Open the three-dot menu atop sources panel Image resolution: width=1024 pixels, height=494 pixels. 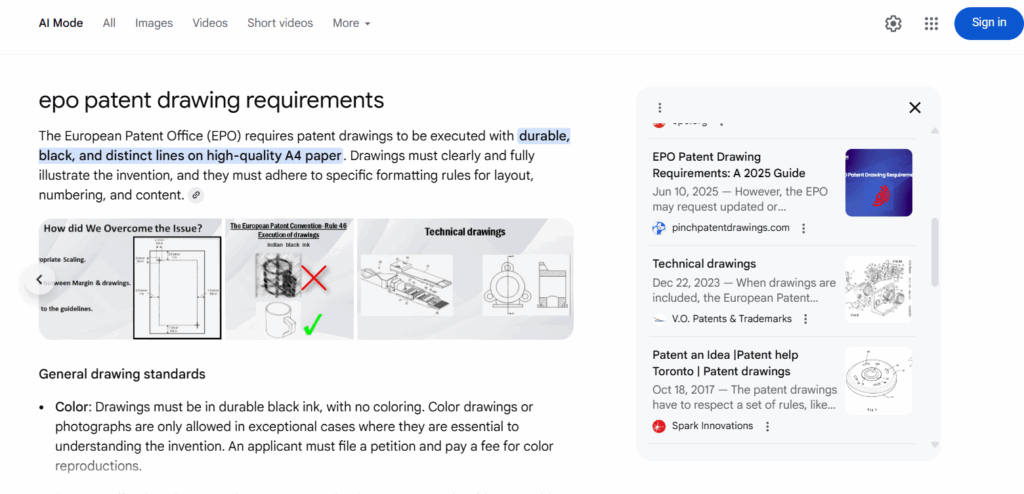point(660,107)
